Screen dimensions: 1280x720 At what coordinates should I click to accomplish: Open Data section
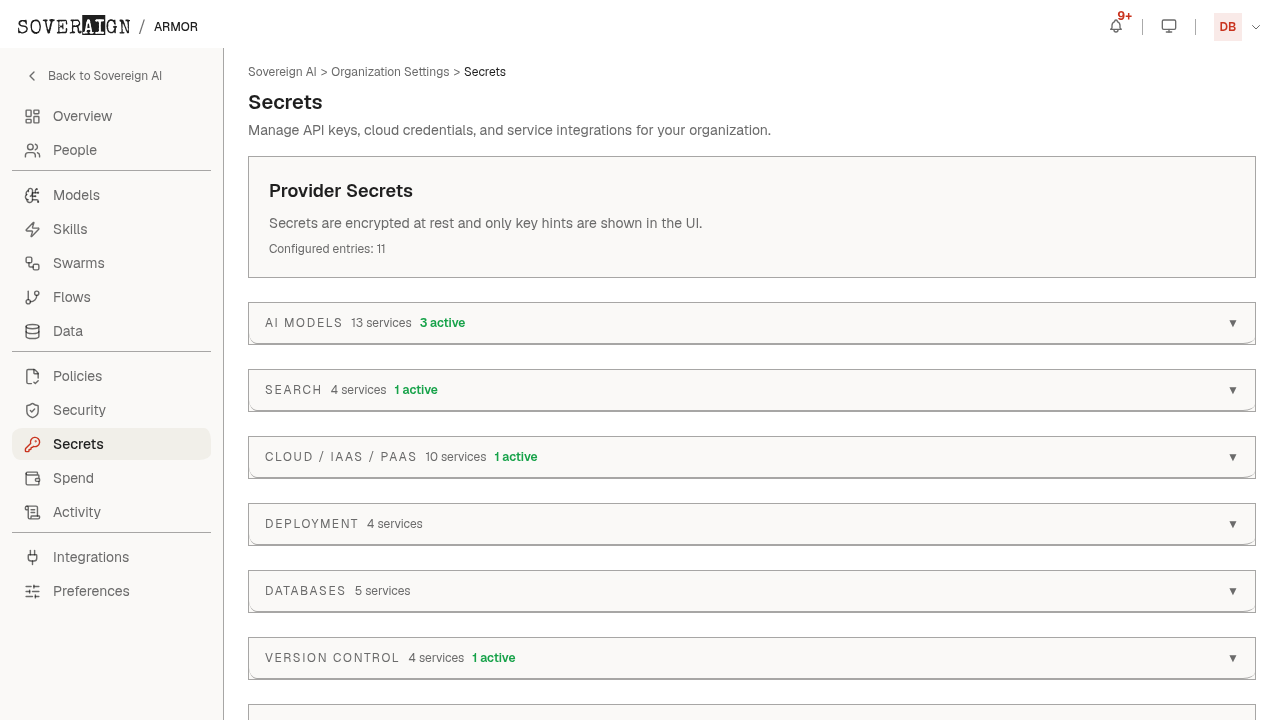click(x=111, y=331)
